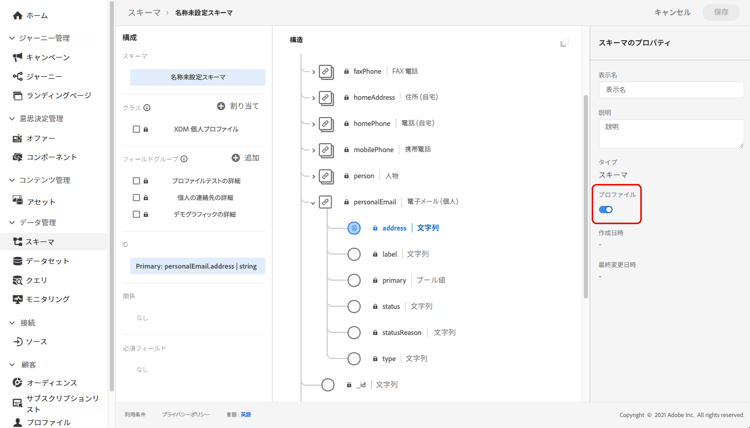750x428 pixels.
Task: Click the copy structure icon top right
Action: click(564, 43)
